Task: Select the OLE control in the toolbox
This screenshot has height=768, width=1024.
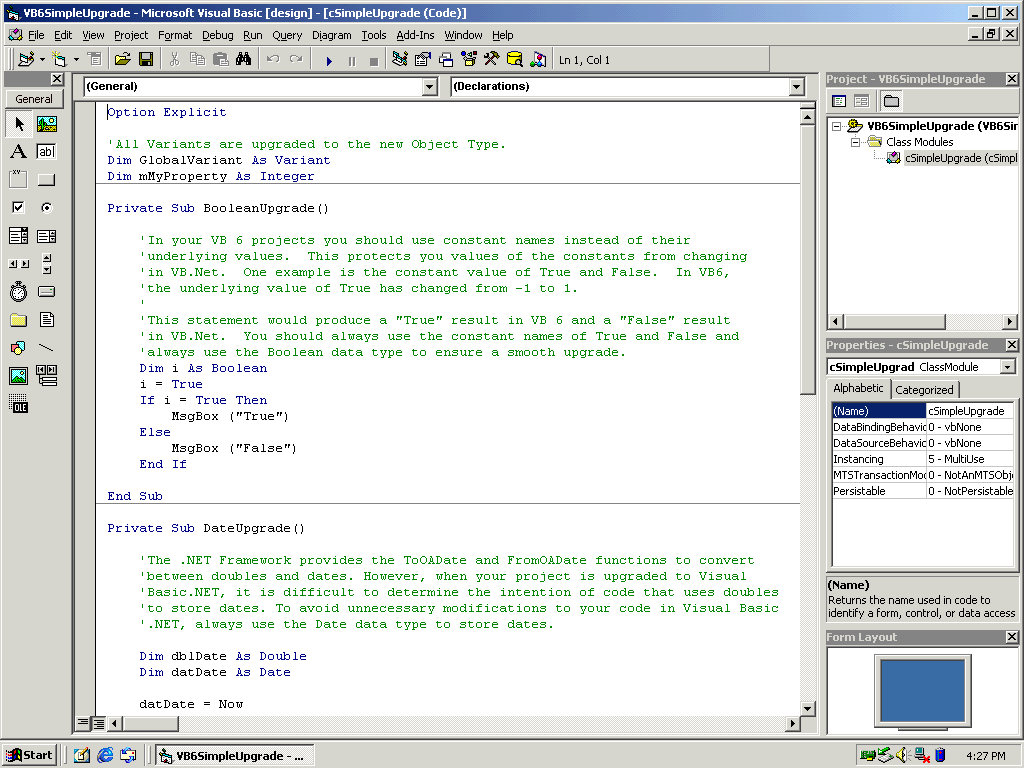Action: 18,404
